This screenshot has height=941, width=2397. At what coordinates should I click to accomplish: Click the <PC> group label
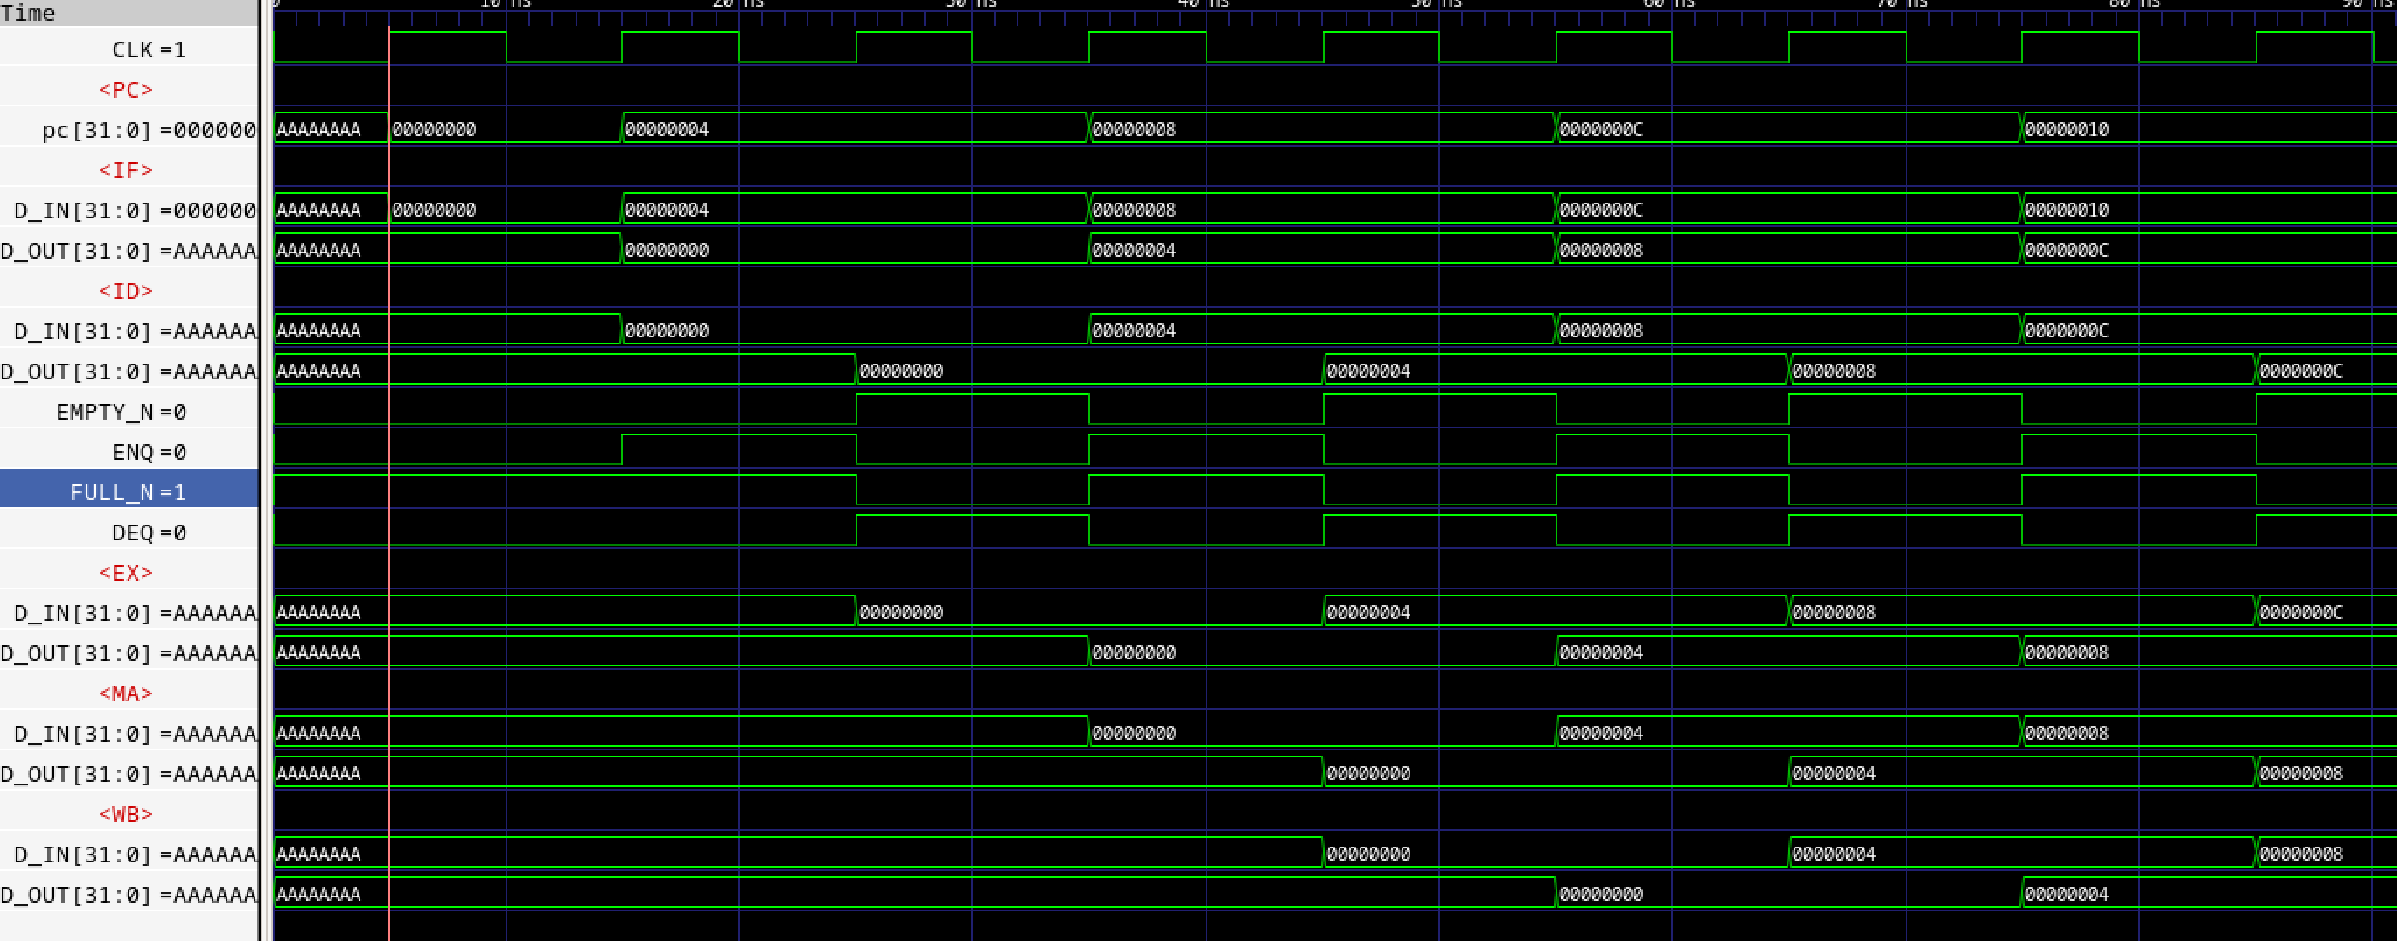click(126, 90)
